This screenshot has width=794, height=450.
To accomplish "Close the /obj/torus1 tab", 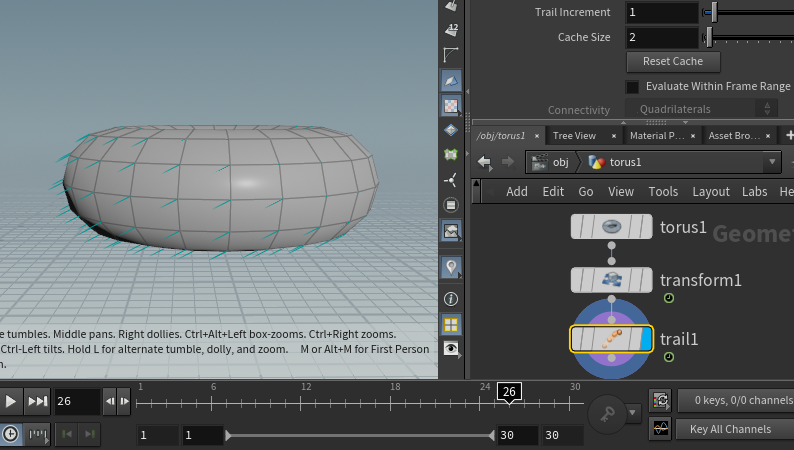I will pos(537,136).
